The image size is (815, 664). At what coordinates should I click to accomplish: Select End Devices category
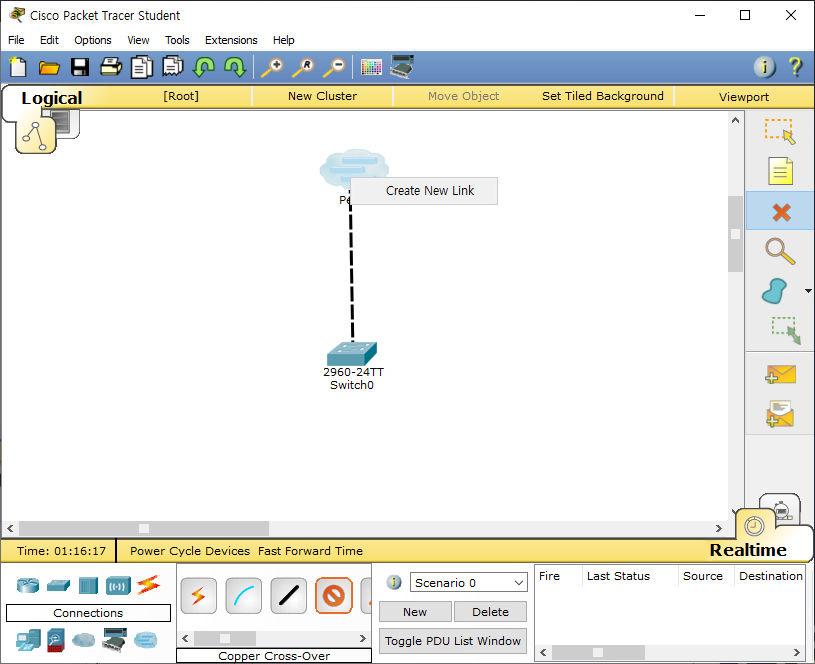point(28,641)
